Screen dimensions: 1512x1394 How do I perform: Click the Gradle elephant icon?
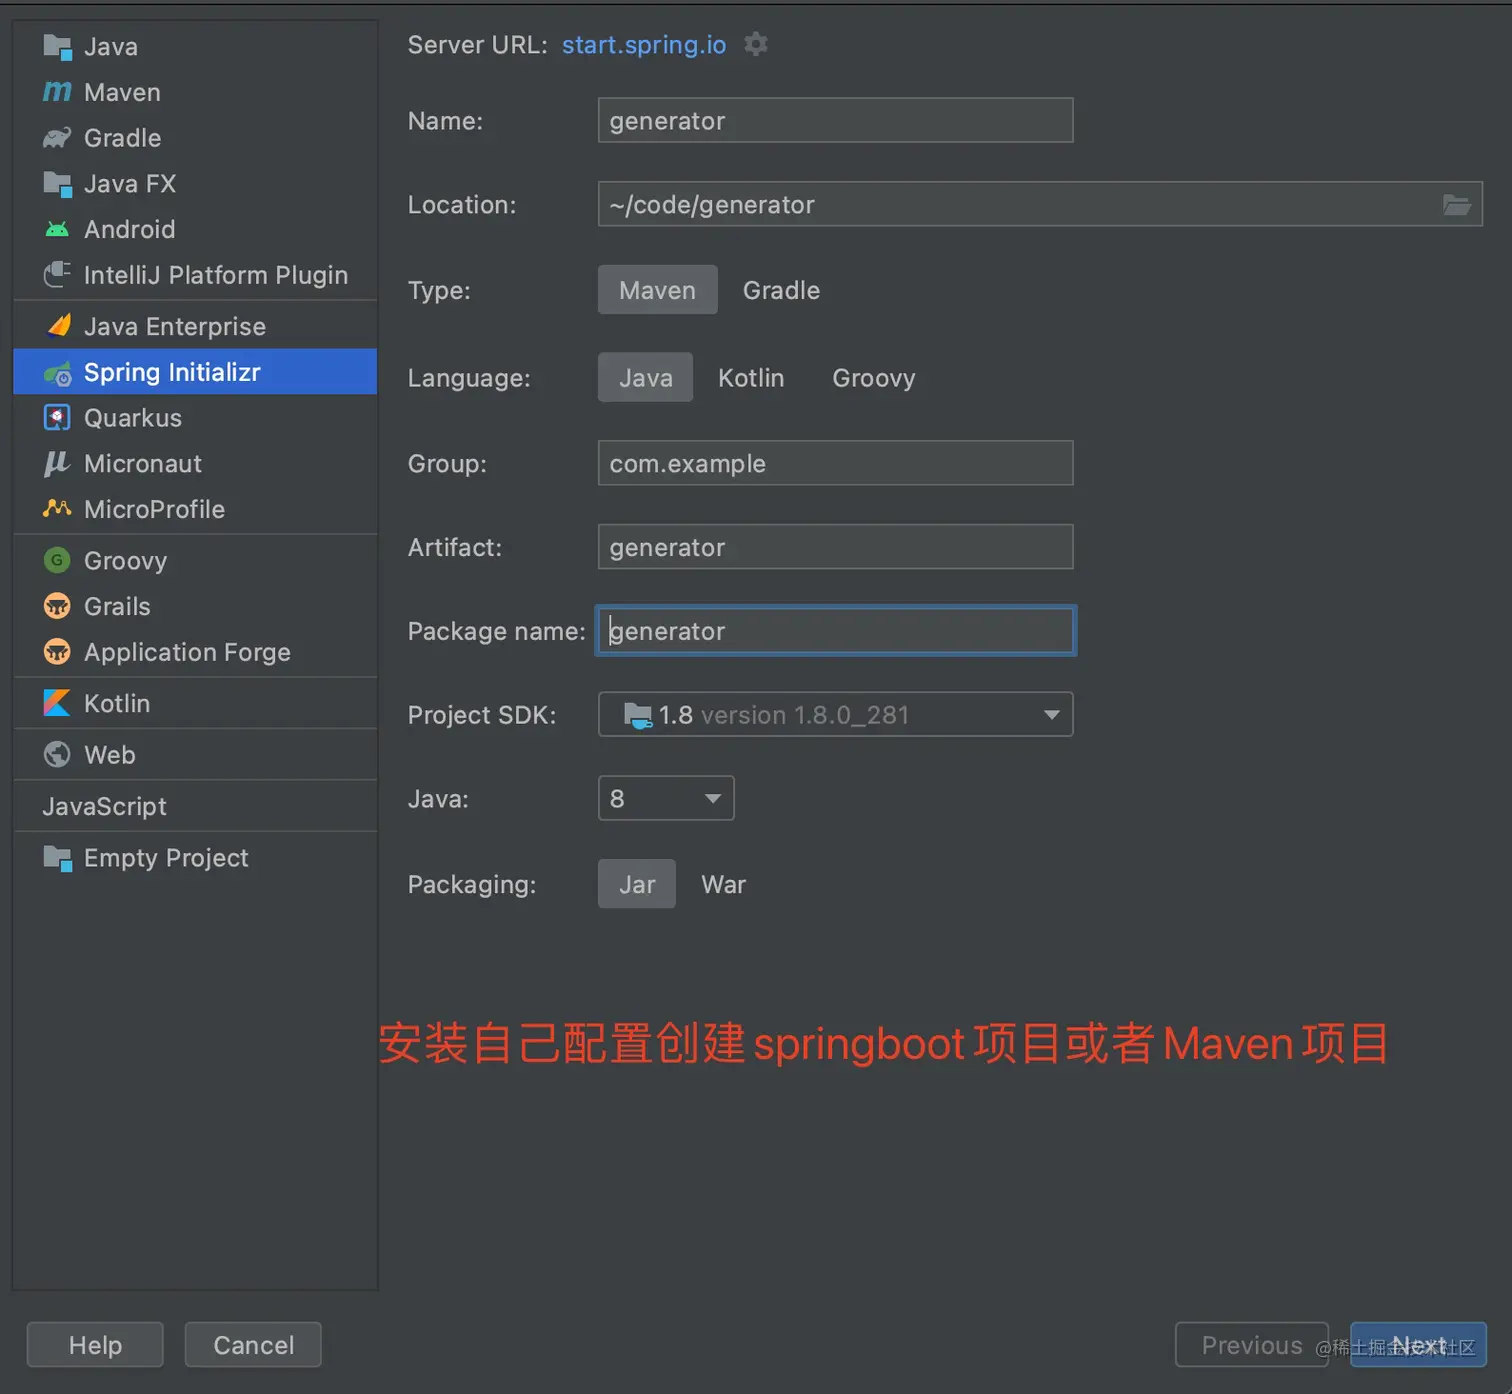tap(57, 138)
